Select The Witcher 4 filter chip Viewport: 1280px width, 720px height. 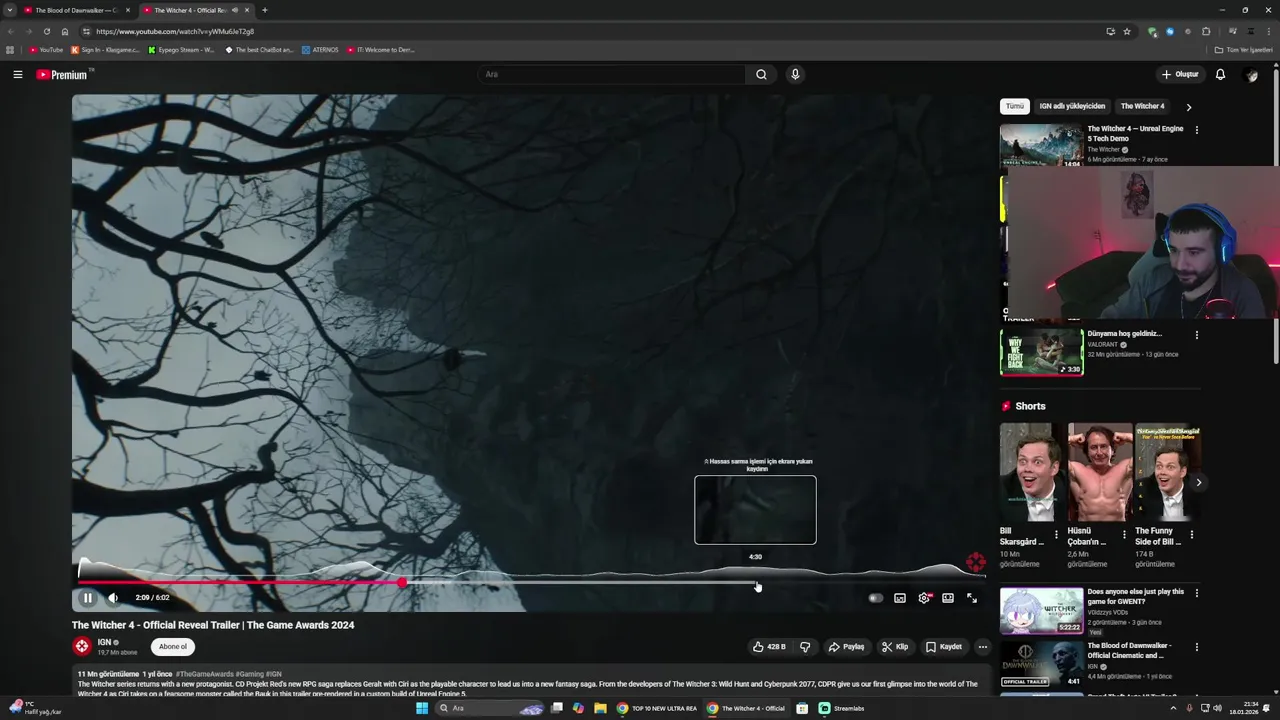click(1142, 106)
